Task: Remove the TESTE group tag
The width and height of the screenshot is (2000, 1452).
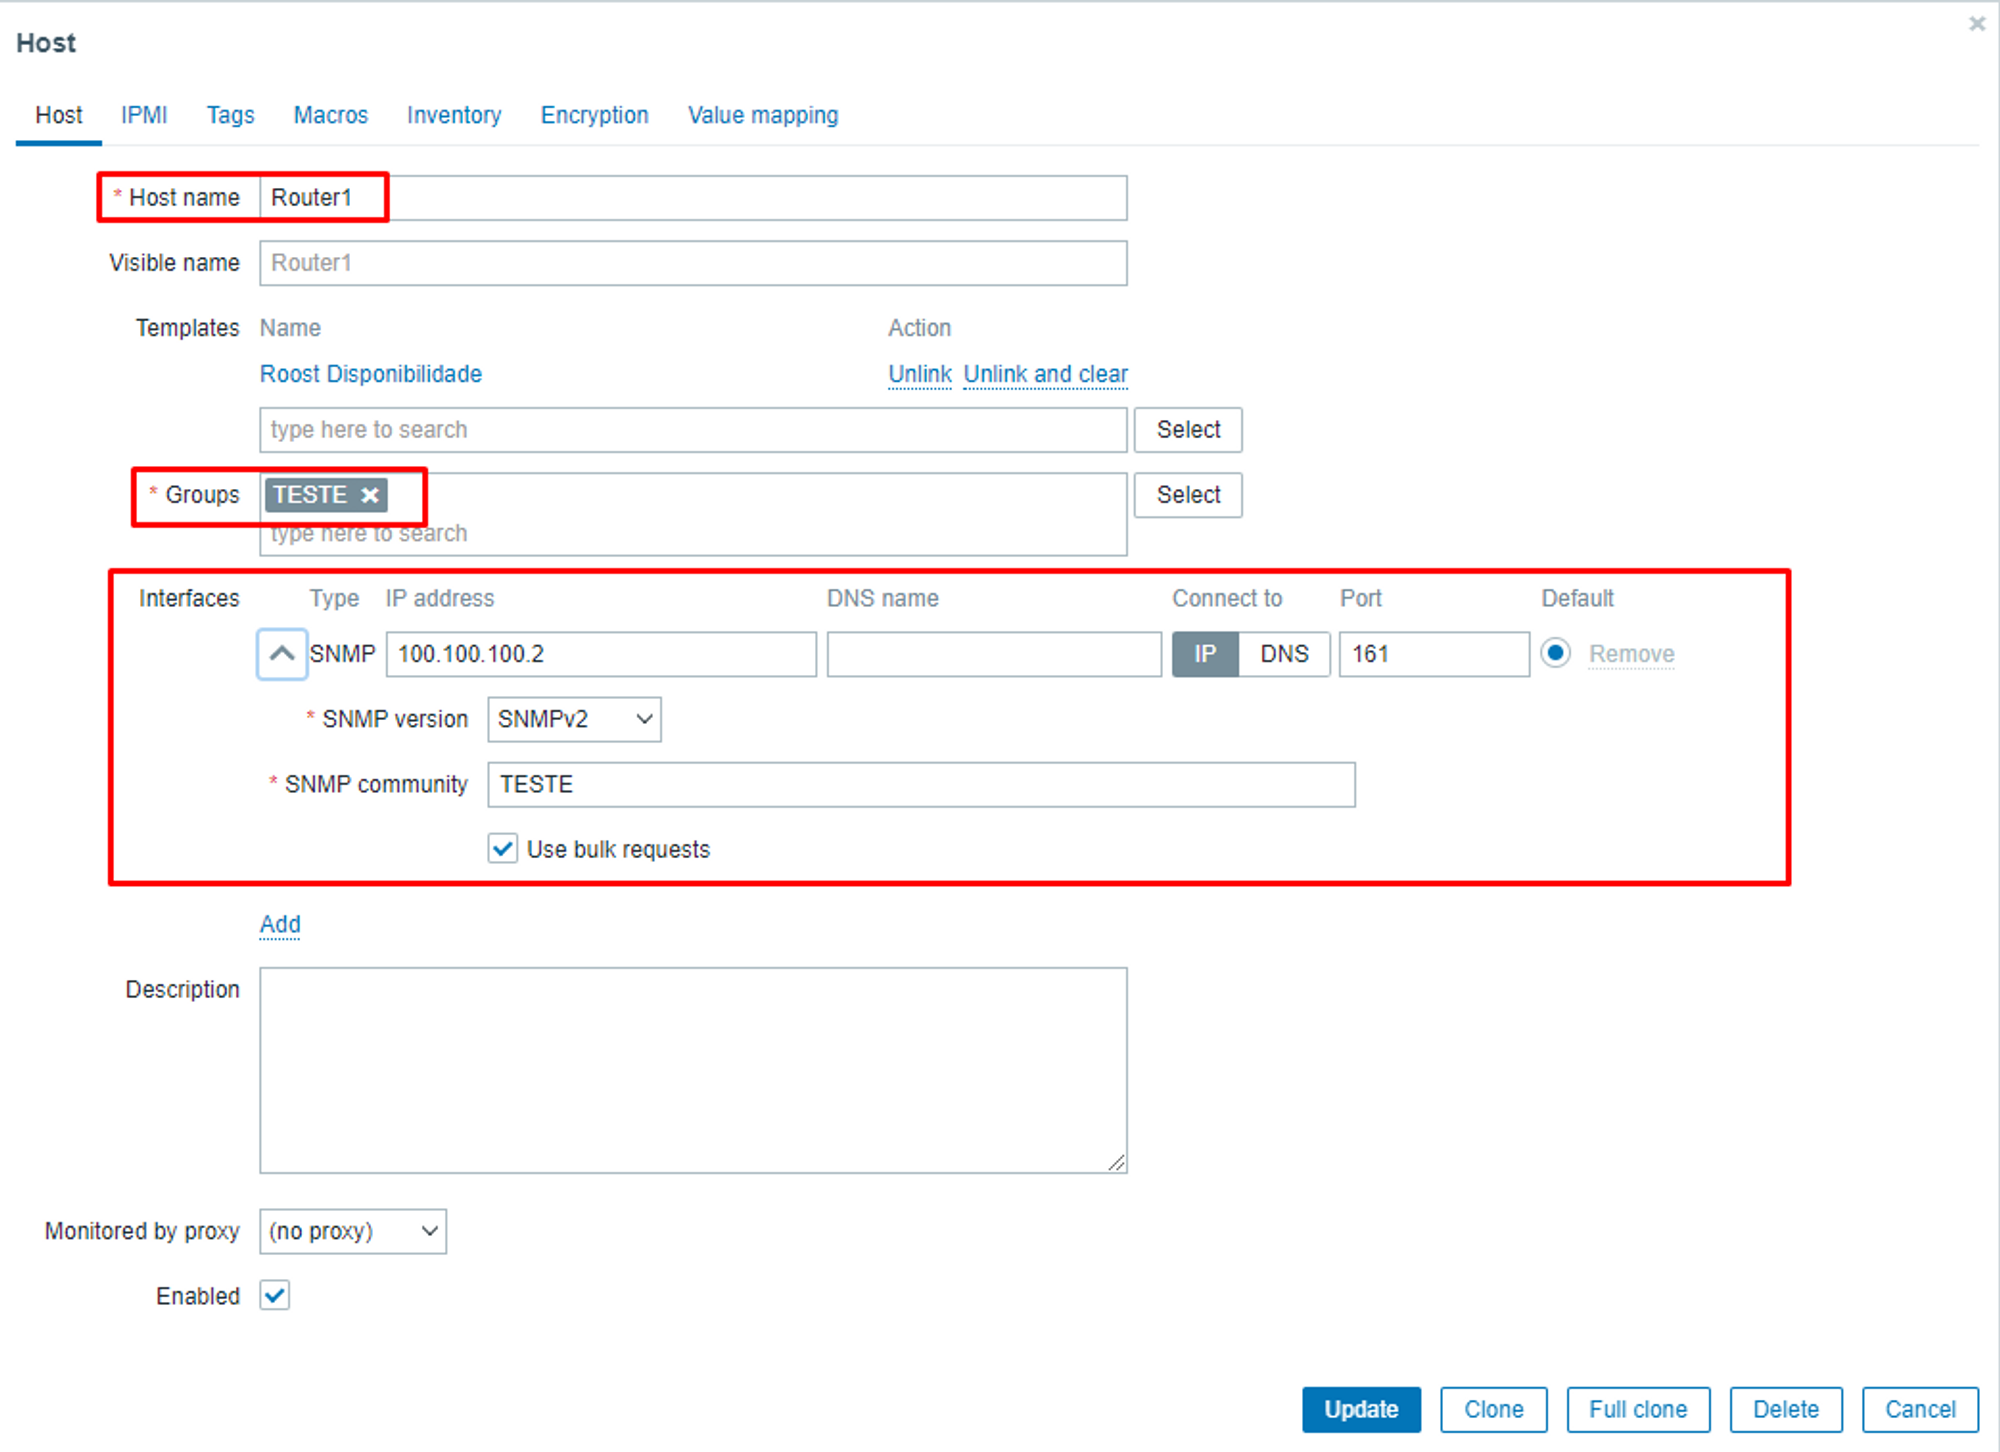Action: [370, 495]
